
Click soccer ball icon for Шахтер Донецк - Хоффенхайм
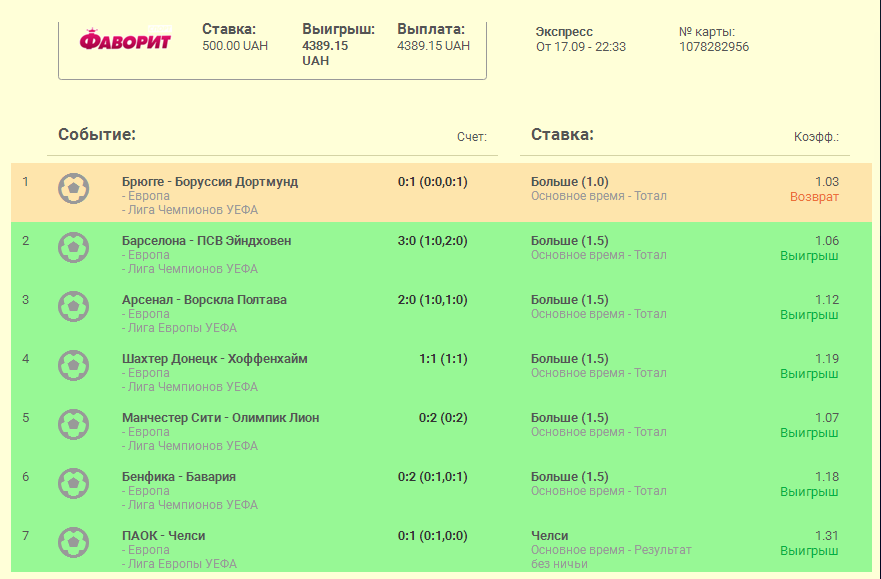pyautogui.click(x=74, y=366)
